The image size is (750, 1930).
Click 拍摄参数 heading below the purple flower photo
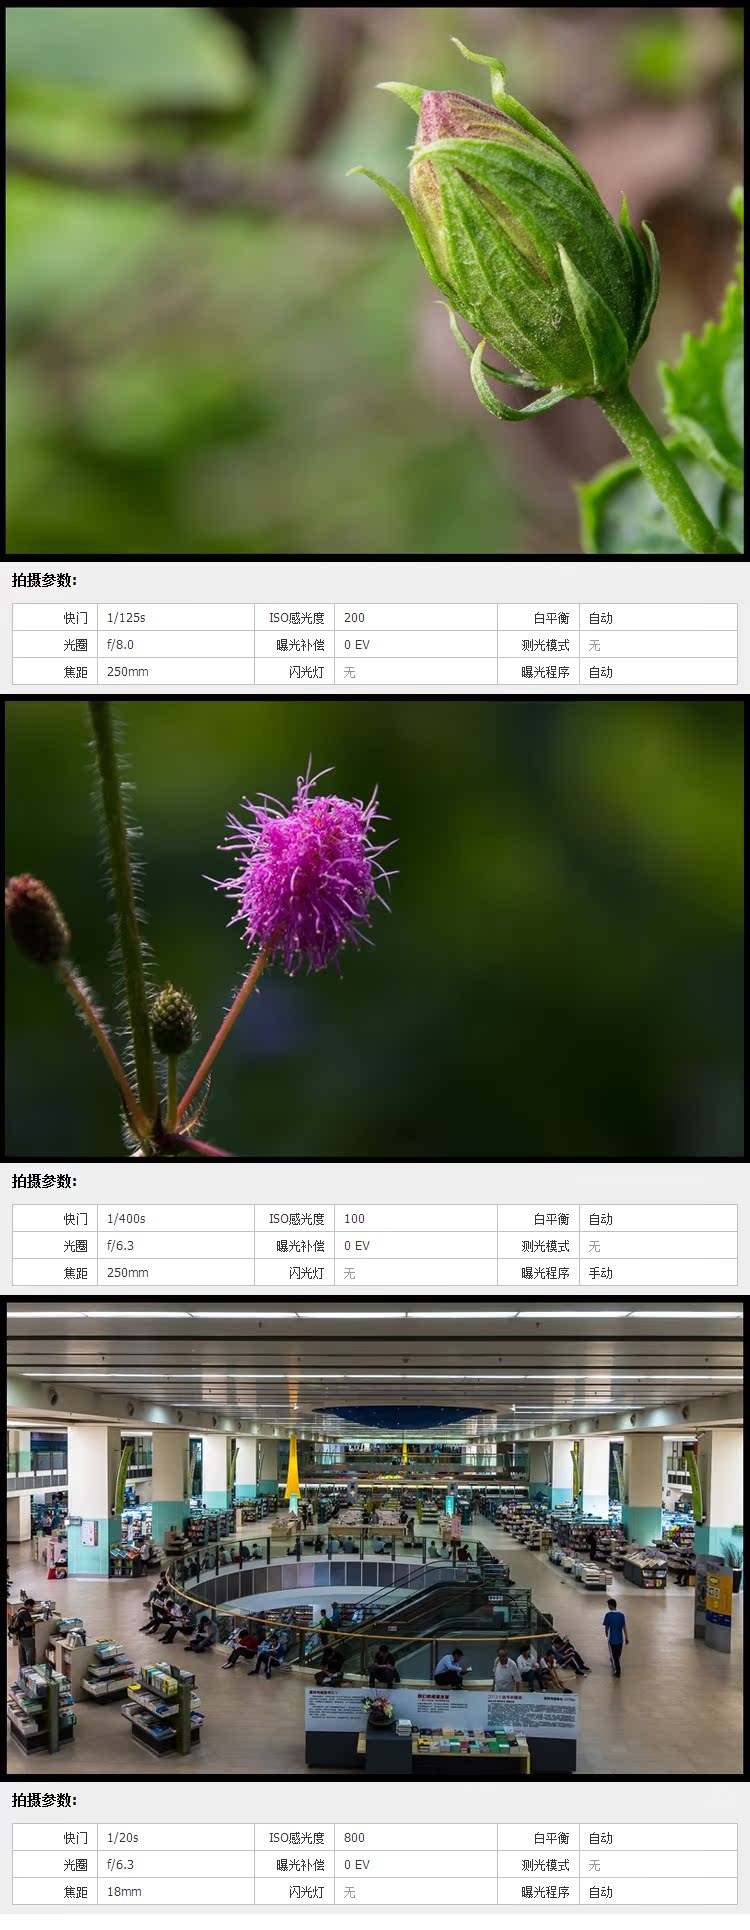tap(44, 1181)
